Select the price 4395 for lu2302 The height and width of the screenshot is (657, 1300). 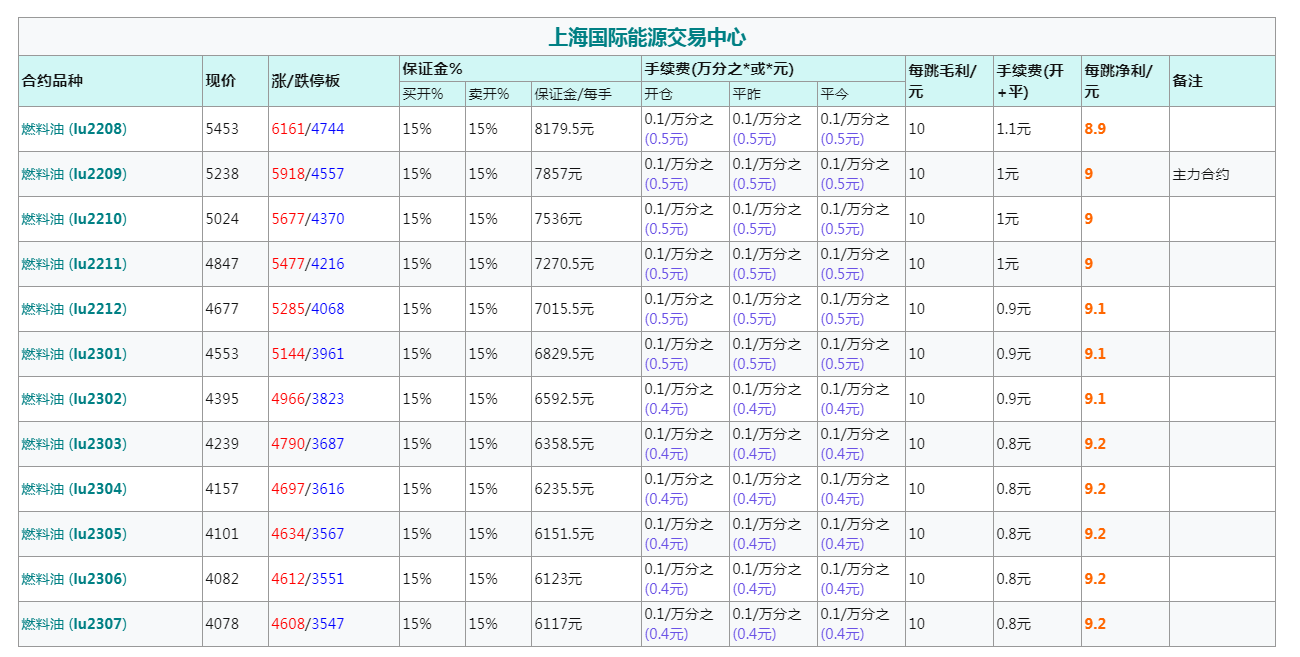[x=223, y=399]
